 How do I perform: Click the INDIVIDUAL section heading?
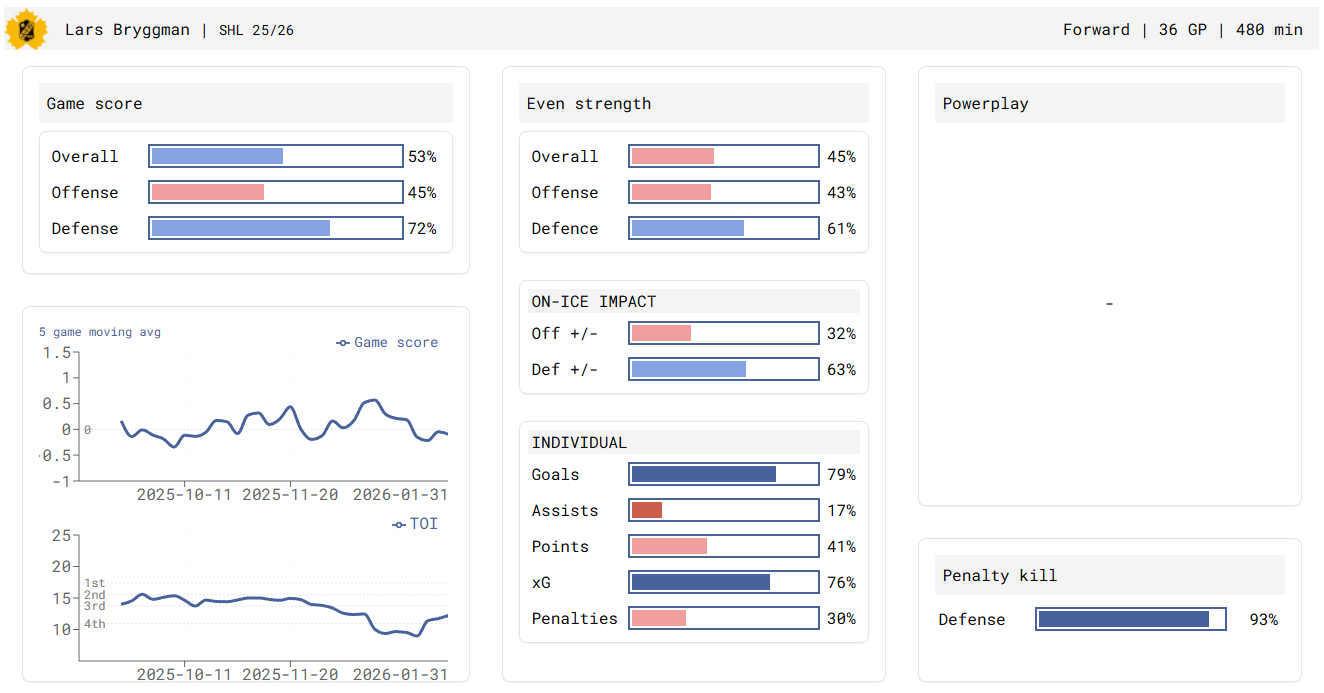[x=579, y=442]
